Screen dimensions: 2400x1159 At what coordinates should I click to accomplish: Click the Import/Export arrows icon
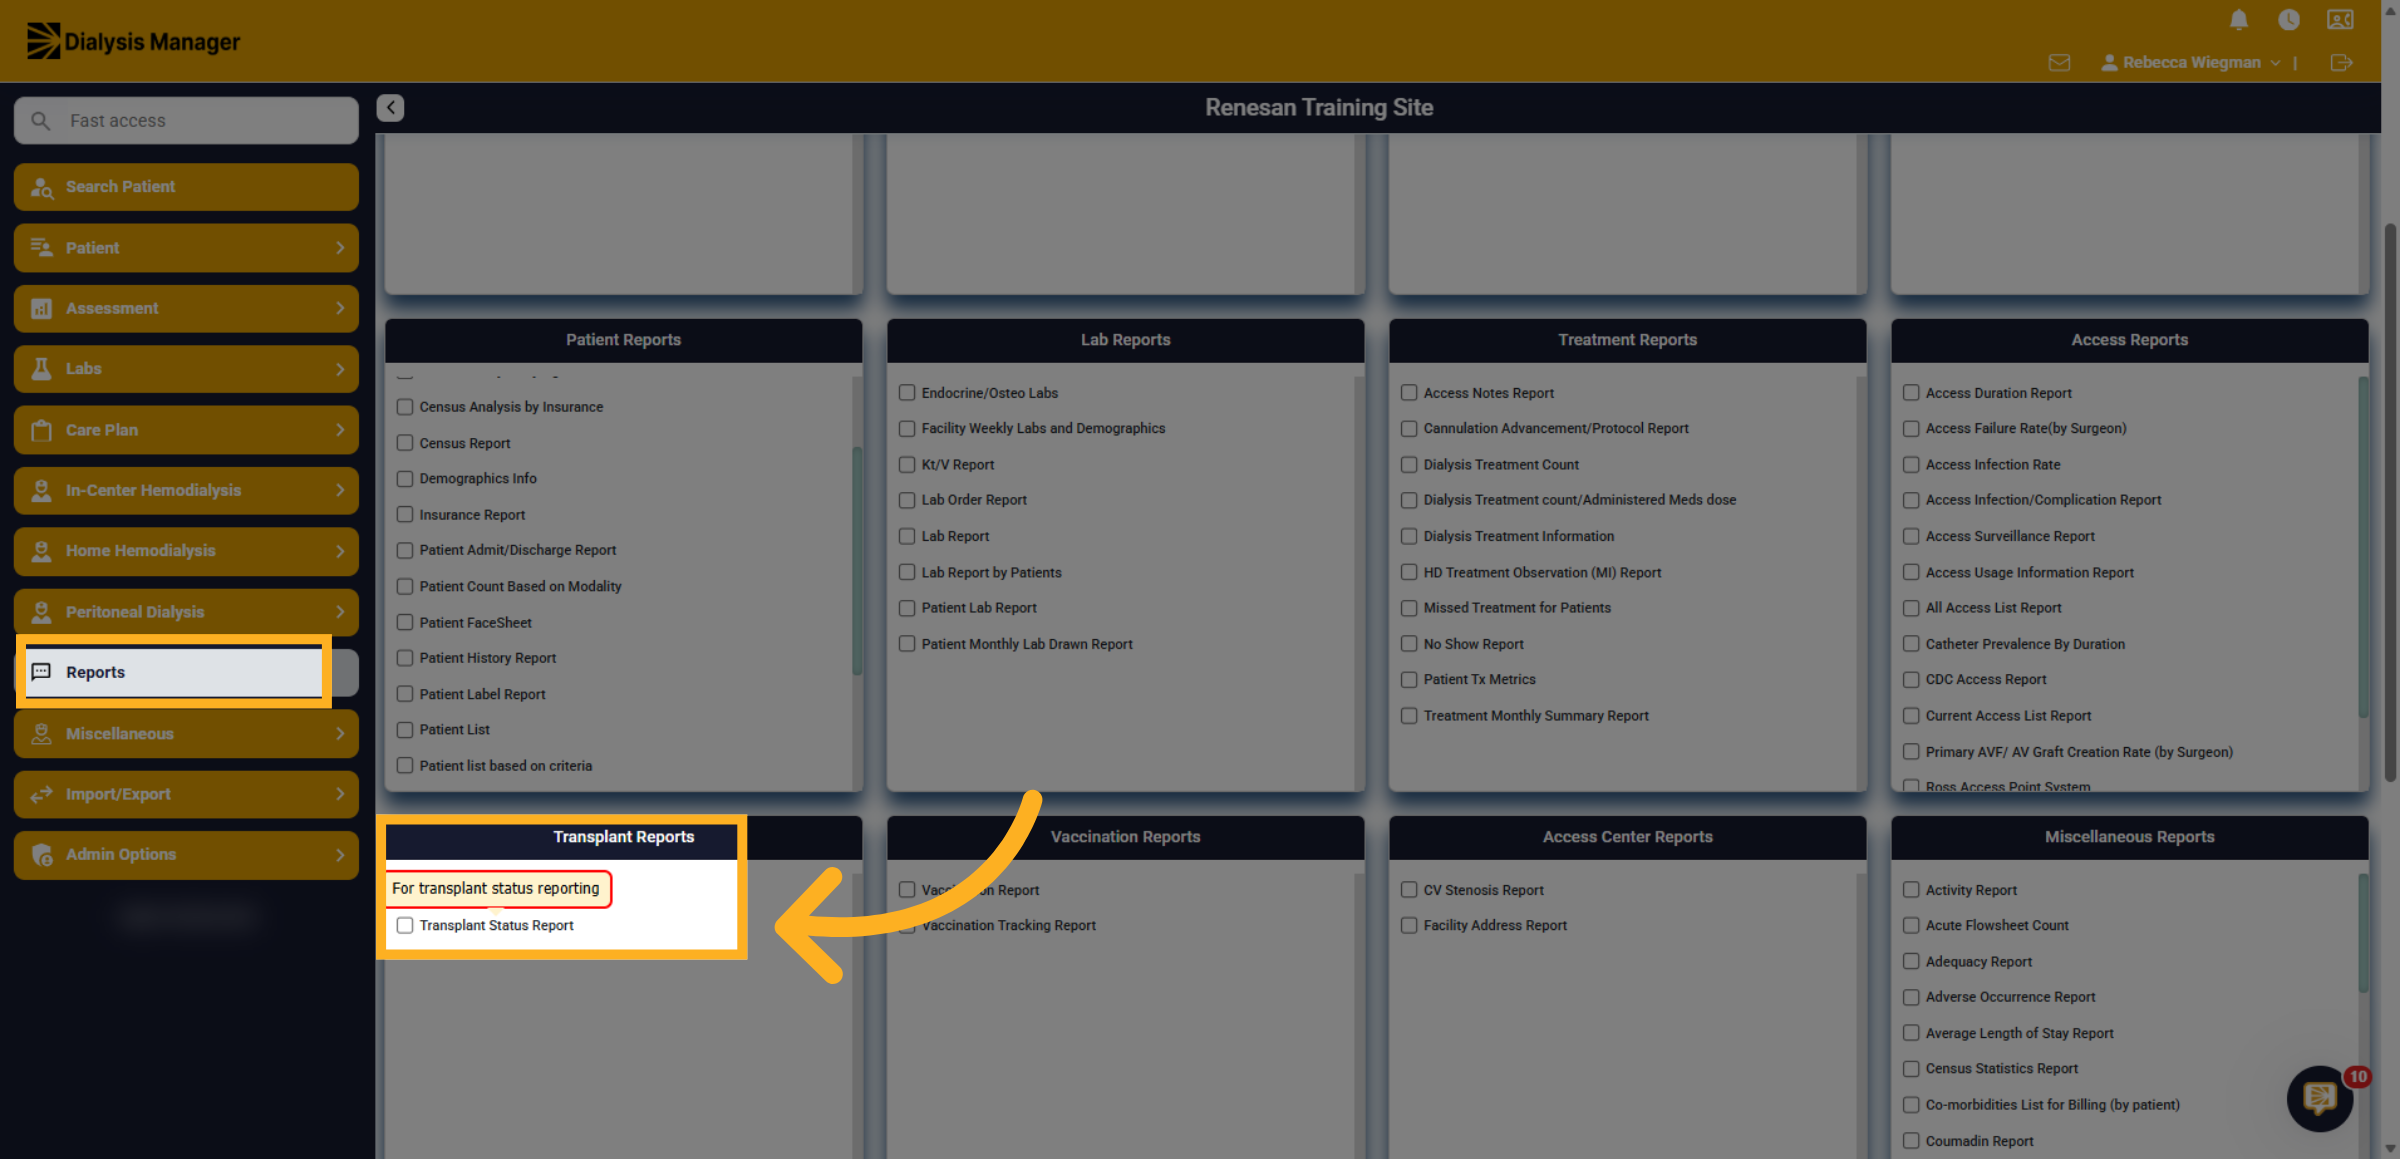(x=41, y=794)
